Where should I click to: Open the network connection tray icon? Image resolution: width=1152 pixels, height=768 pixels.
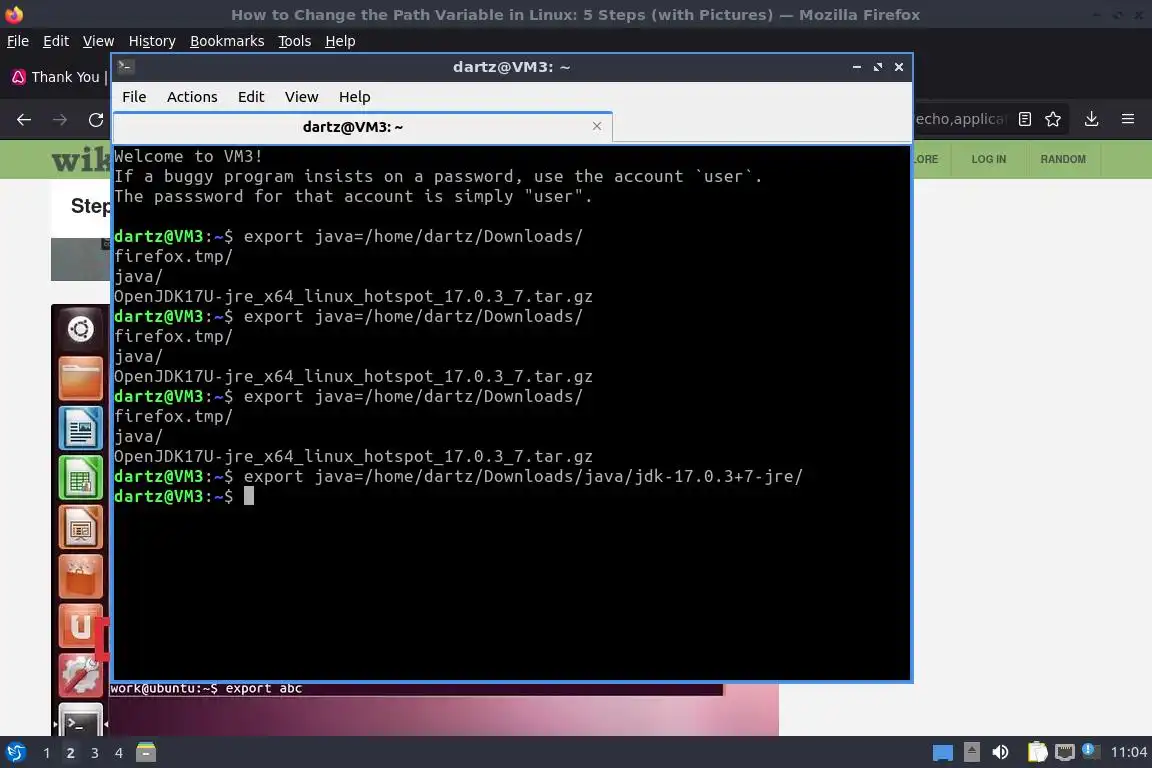tap(1065, 753)
